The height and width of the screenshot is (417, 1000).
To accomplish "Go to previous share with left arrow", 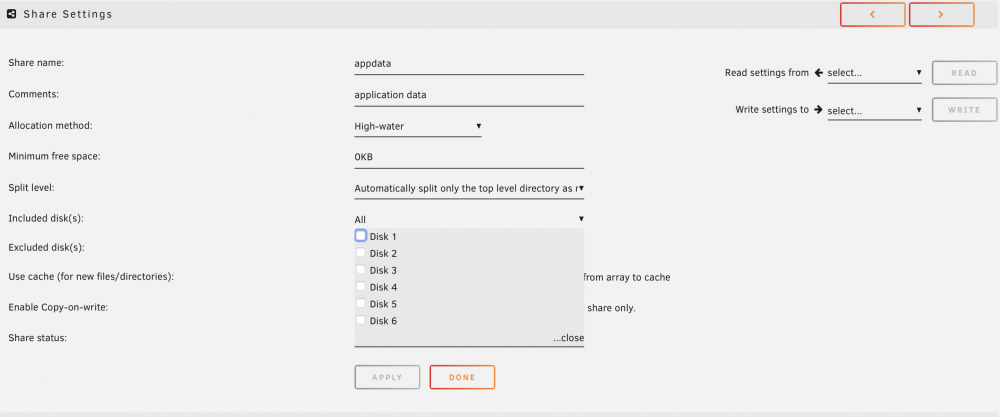I will (872, 15).
